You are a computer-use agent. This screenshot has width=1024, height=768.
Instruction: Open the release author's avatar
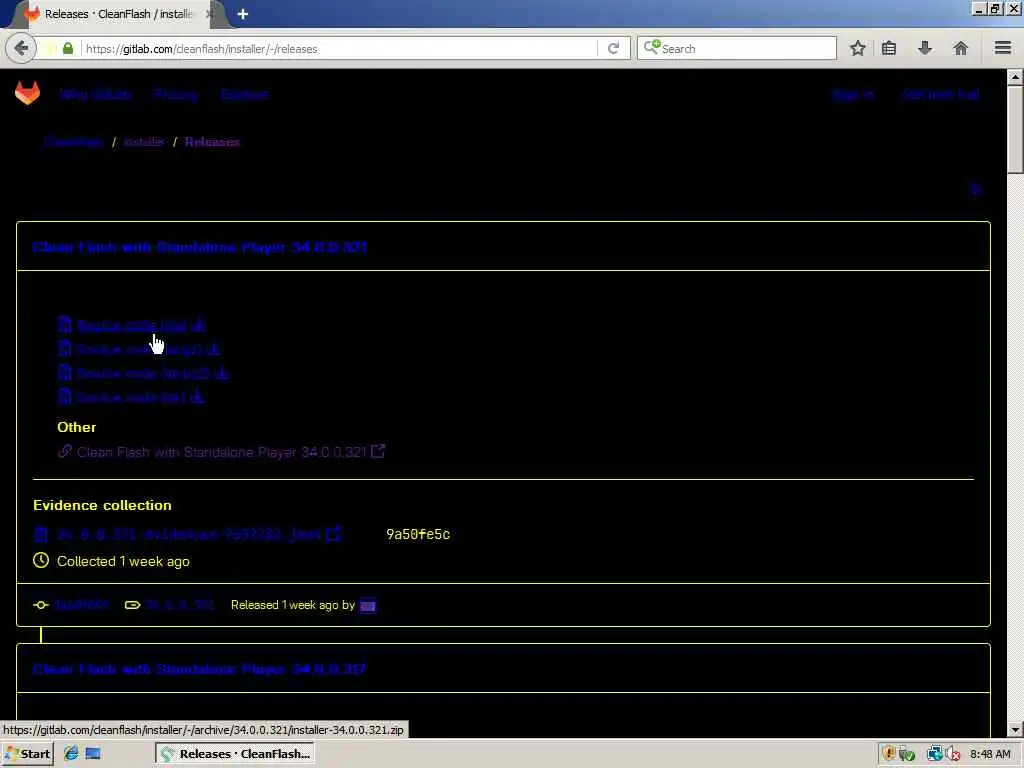[x=368, y=605]
